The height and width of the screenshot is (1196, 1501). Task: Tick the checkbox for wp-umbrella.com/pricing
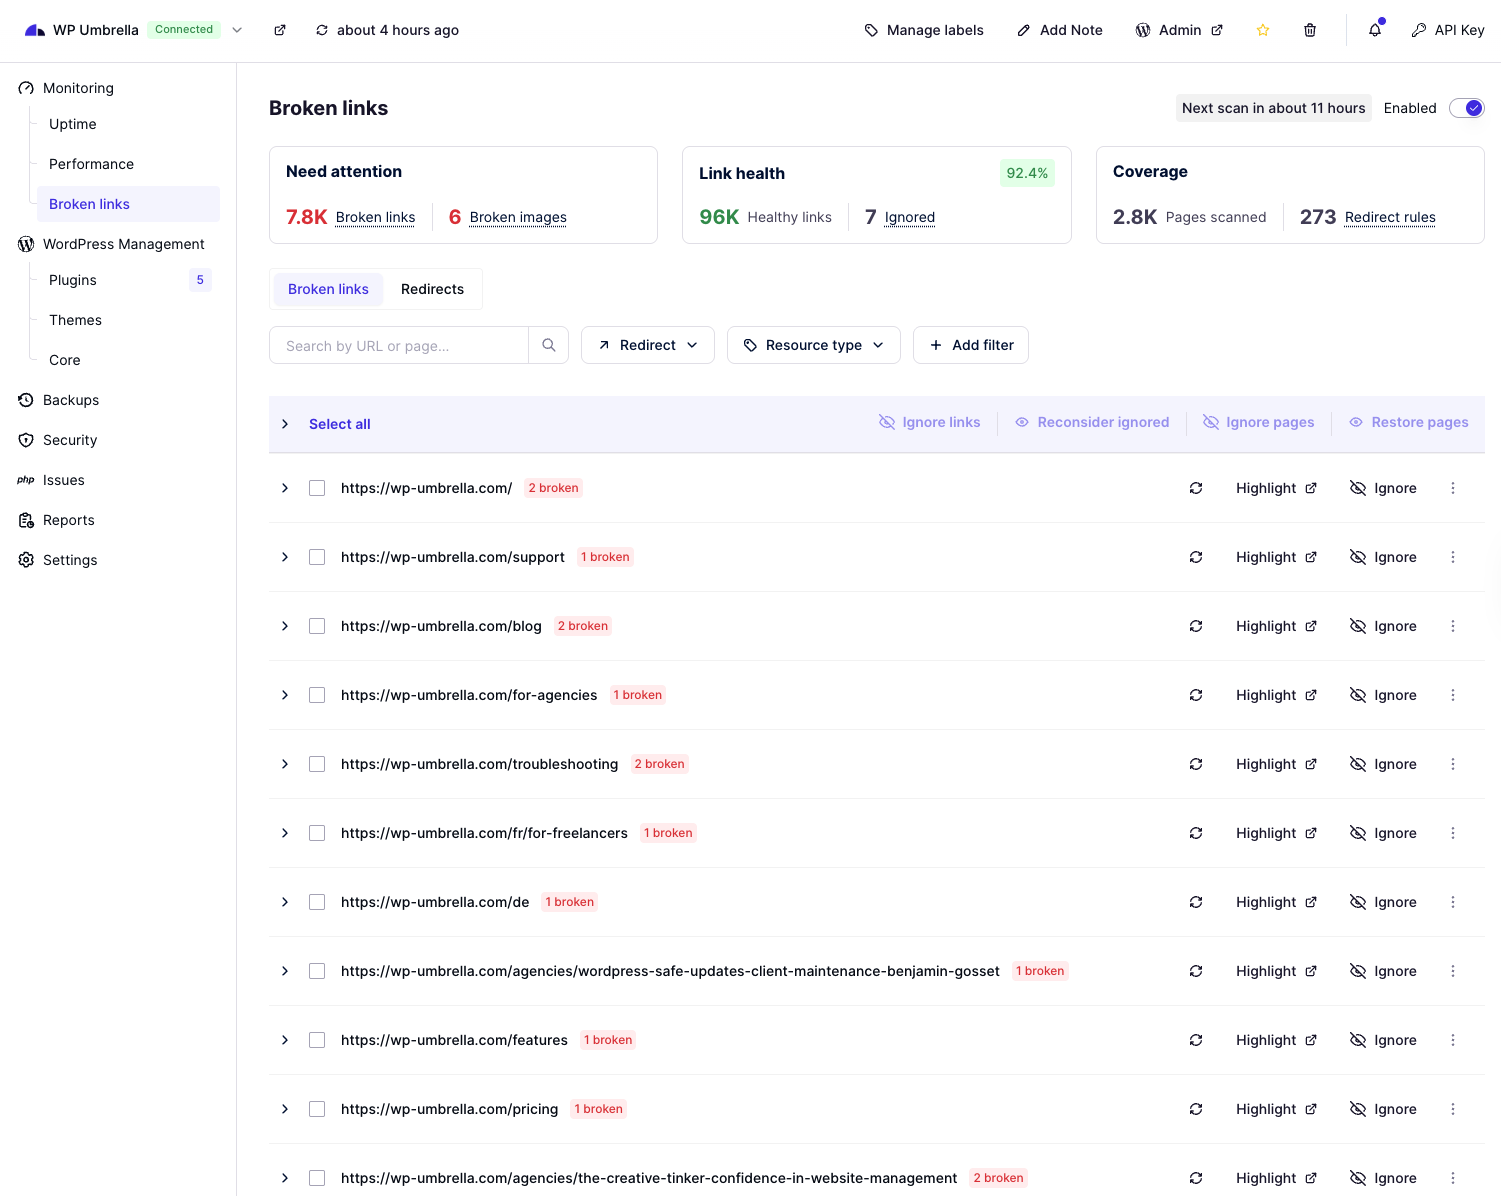pyautogui.click(x=317, y=1109)
